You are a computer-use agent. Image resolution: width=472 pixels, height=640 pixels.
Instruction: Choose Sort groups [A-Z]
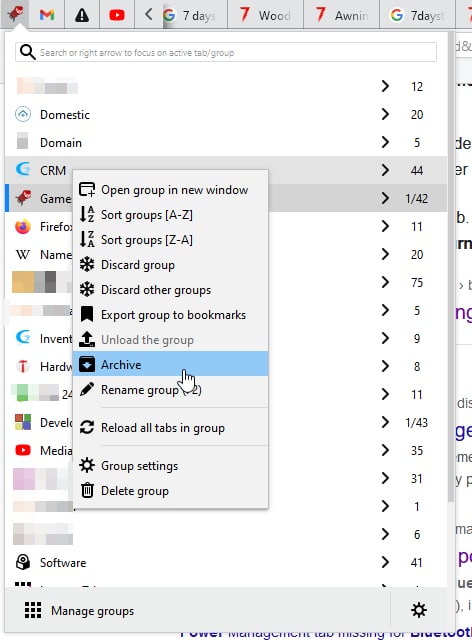point(171,215)
